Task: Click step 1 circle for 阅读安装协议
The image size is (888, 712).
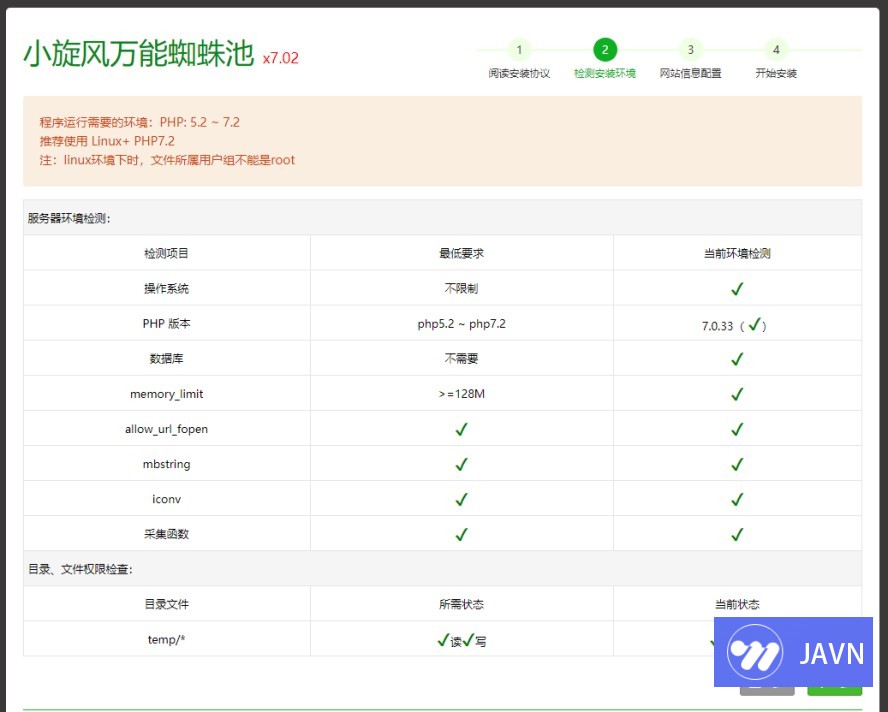Action: pos(519,50)
